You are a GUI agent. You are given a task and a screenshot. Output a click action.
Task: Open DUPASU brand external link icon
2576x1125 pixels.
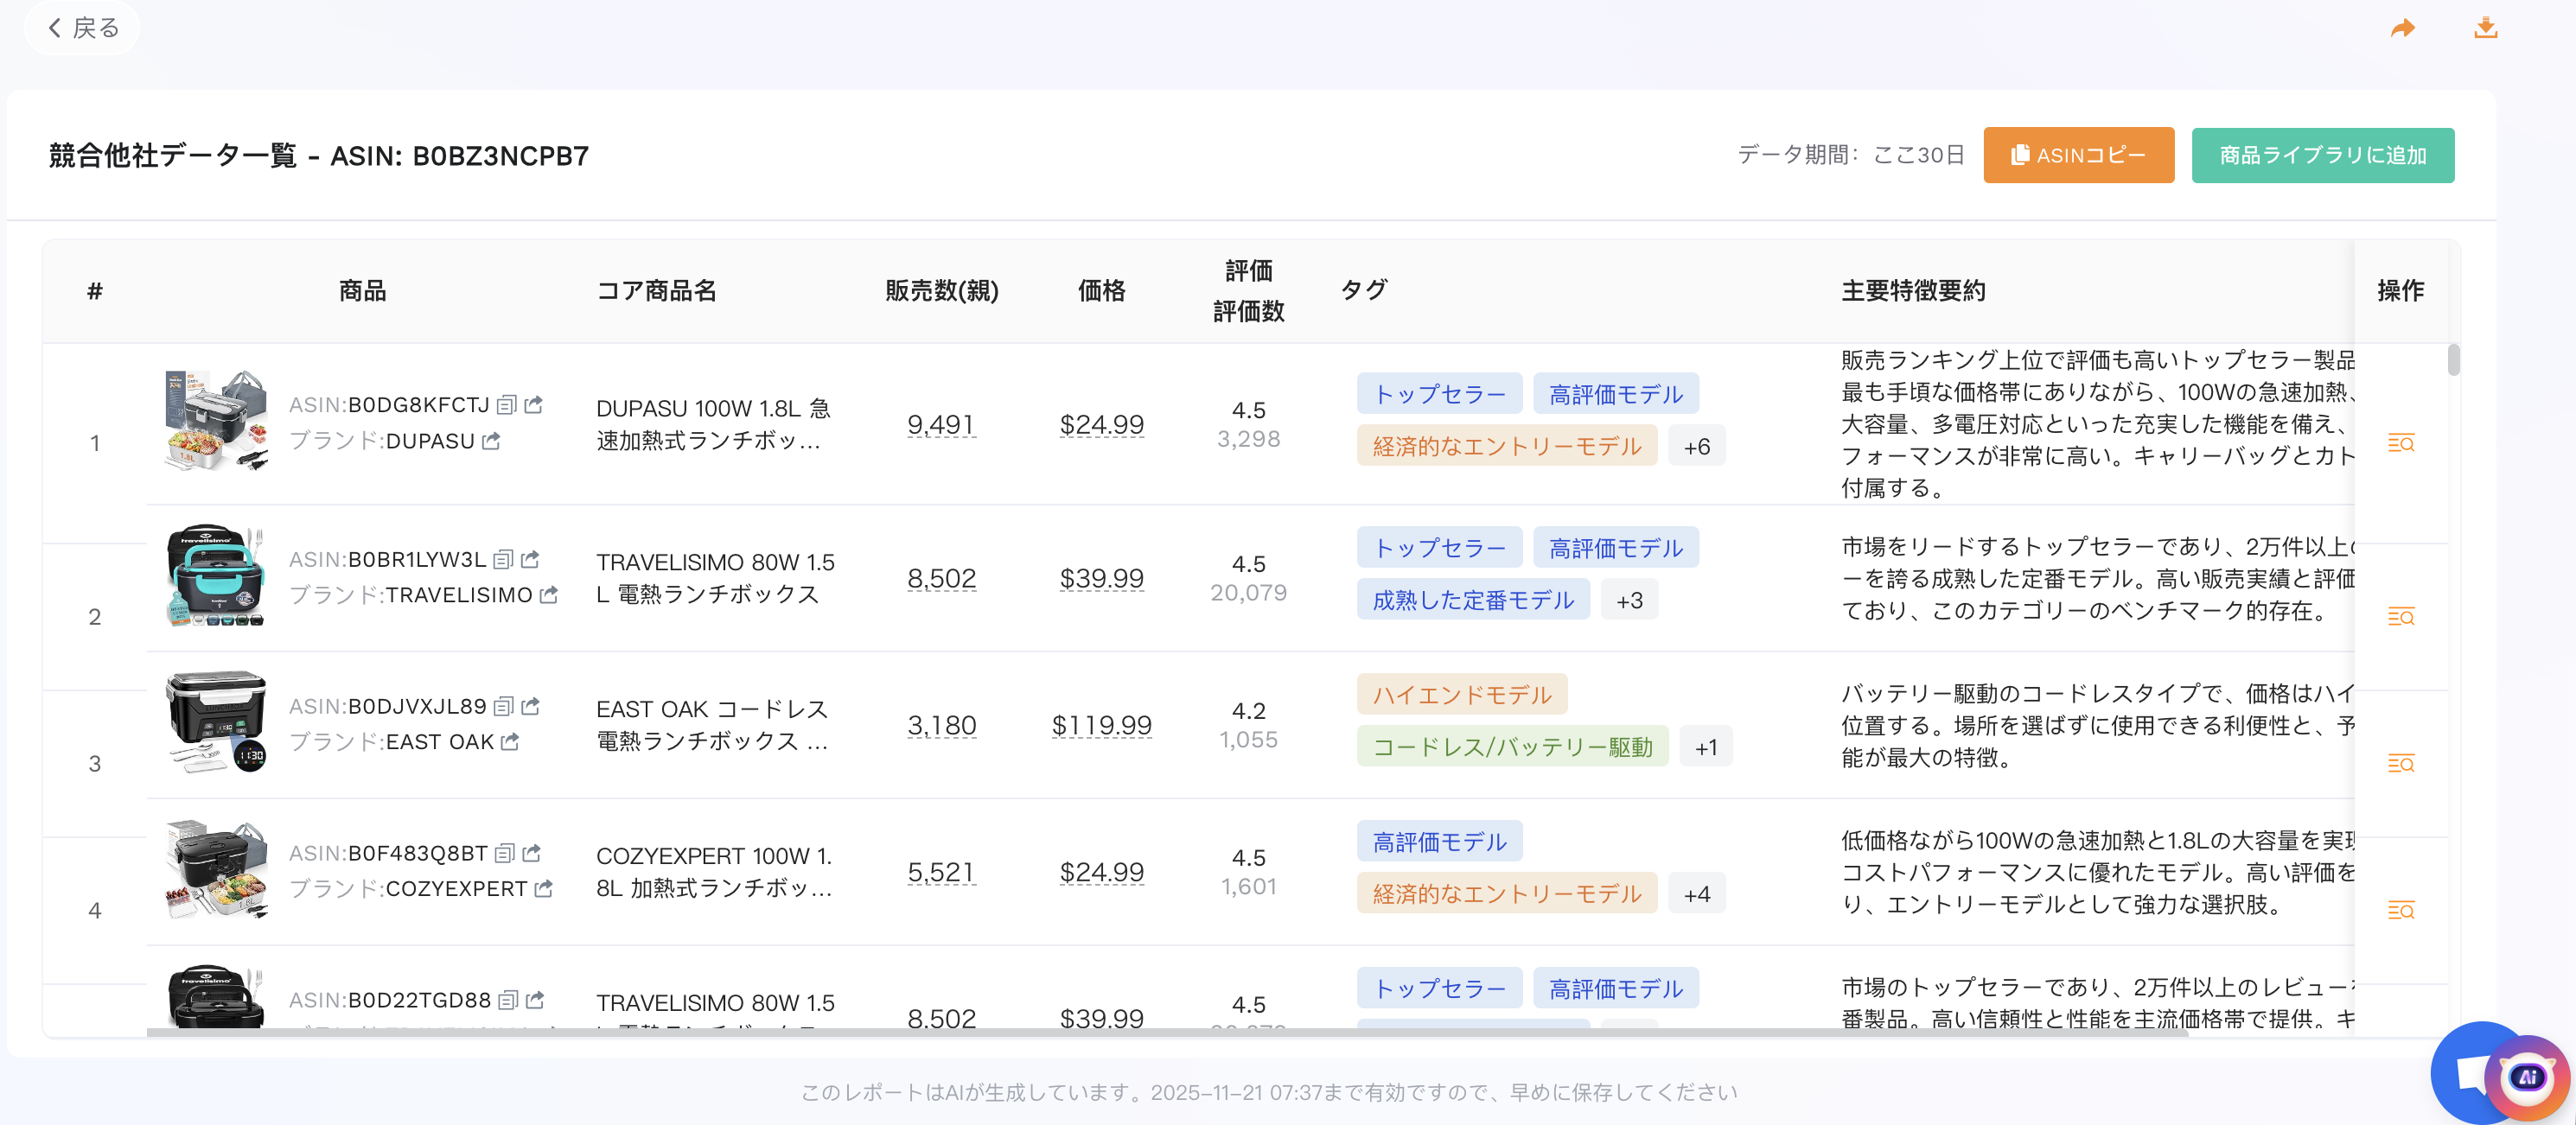(491, 441)
